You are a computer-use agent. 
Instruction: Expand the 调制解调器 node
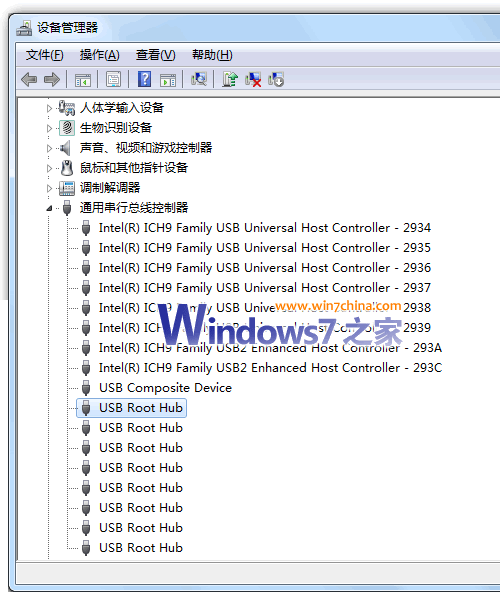point(49,188)
